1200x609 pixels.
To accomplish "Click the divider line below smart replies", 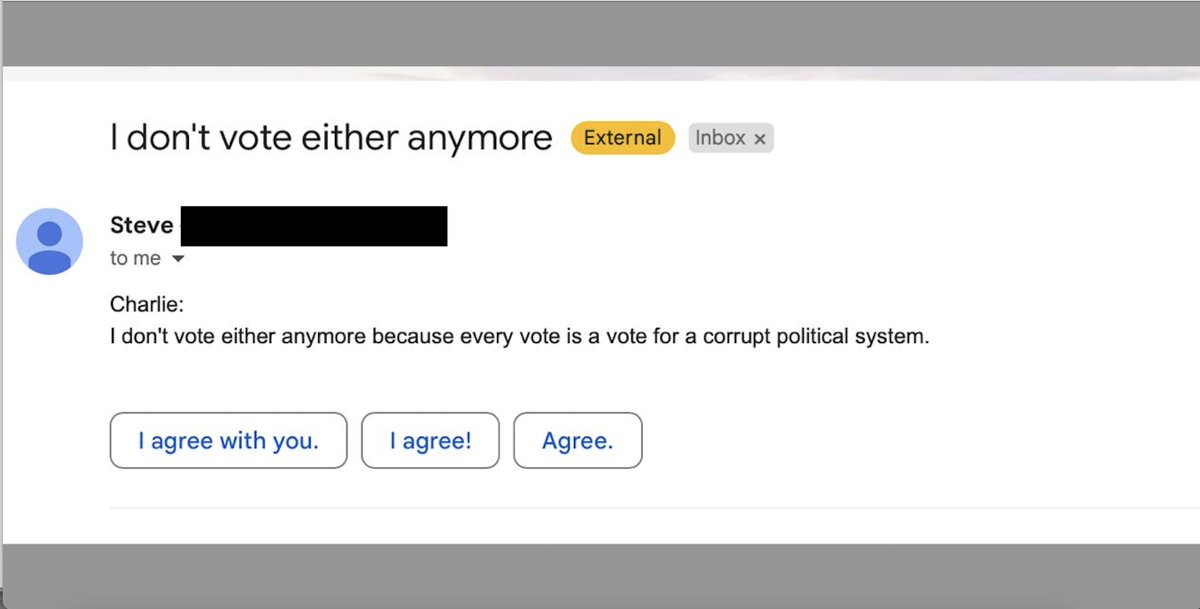I will pos(600,505).
